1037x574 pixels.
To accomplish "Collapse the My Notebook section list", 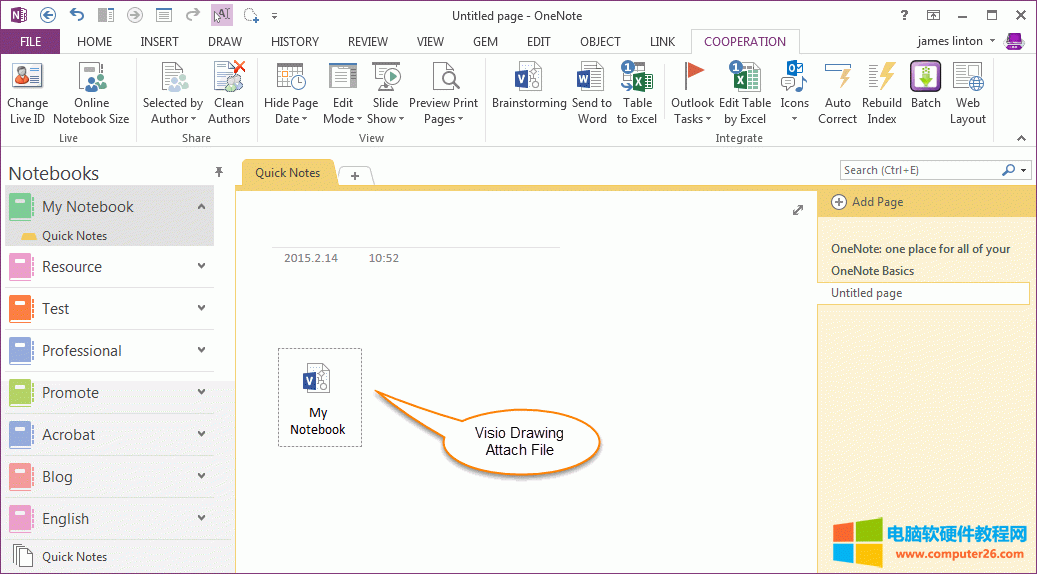I will (x=202, y=207).
